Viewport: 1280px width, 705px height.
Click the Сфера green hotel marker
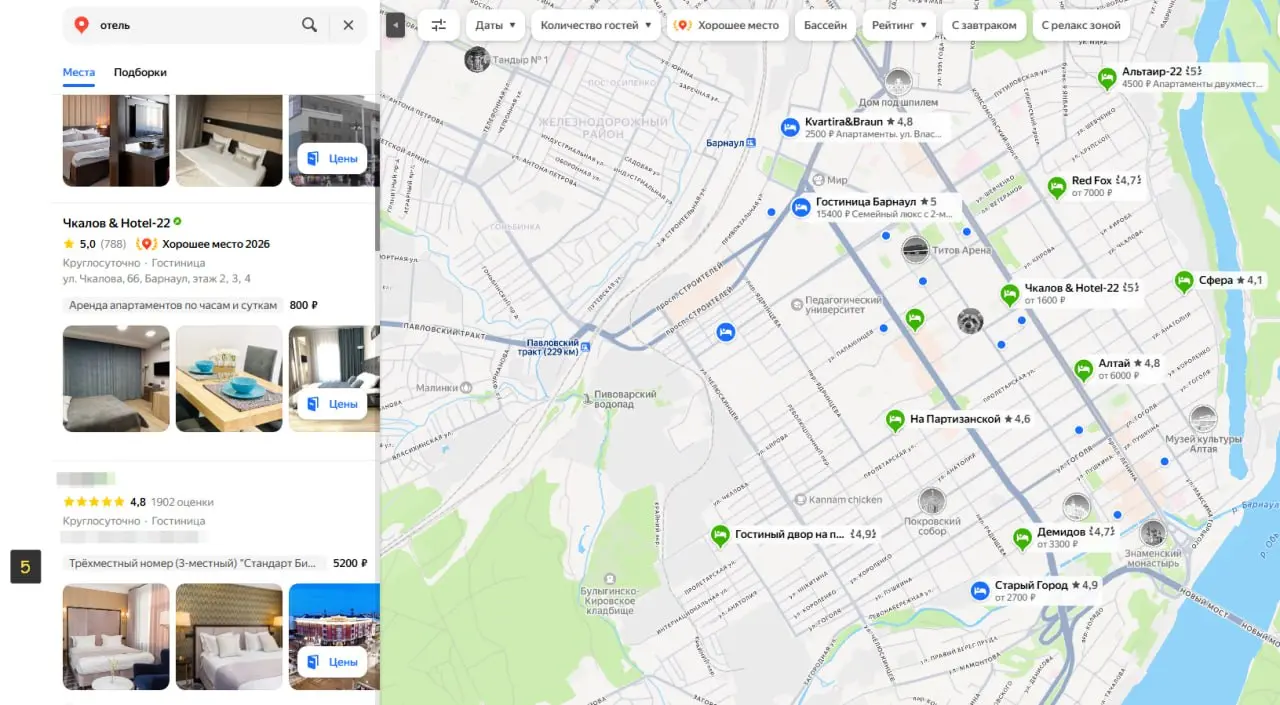[x=1184, y=281]
